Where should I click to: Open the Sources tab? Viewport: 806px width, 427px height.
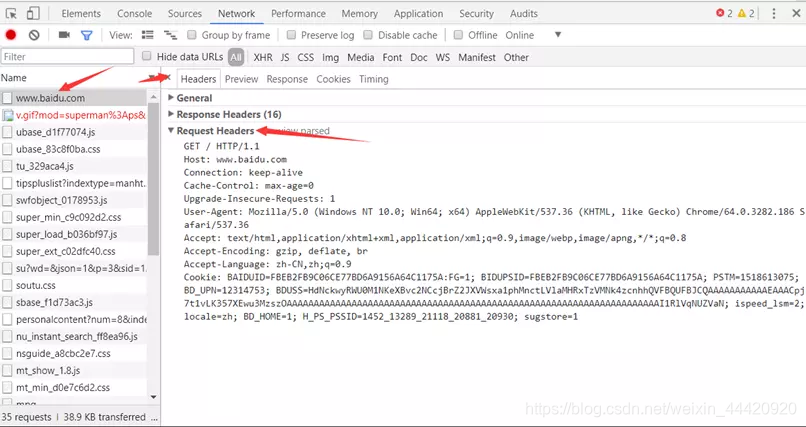(x=185, y=14)
